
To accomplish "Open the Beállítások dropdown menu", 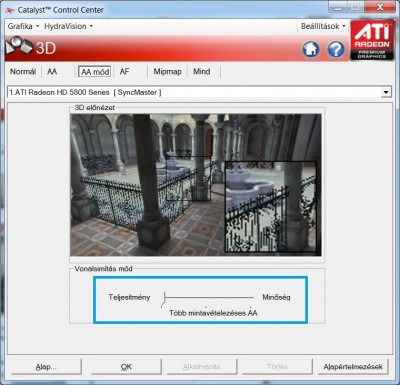I will point(323,26).
